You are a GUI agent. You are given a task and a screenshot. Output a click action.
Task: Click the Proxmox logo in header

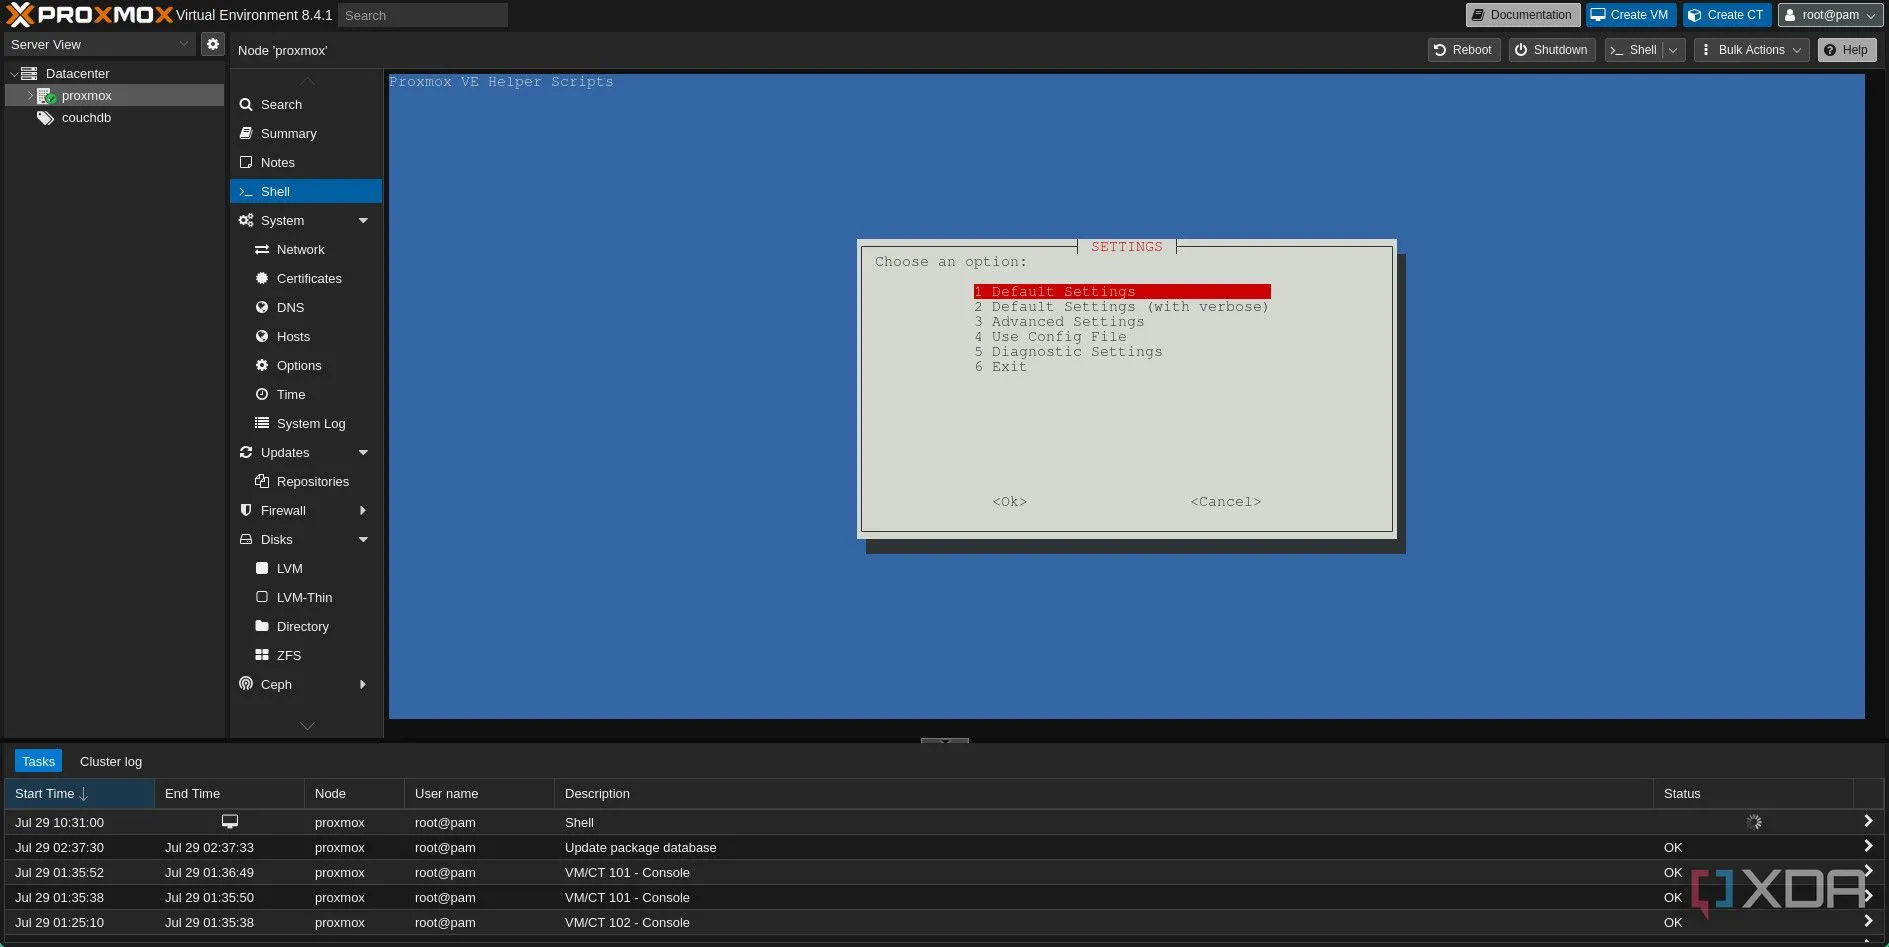[x=90, y=15]
